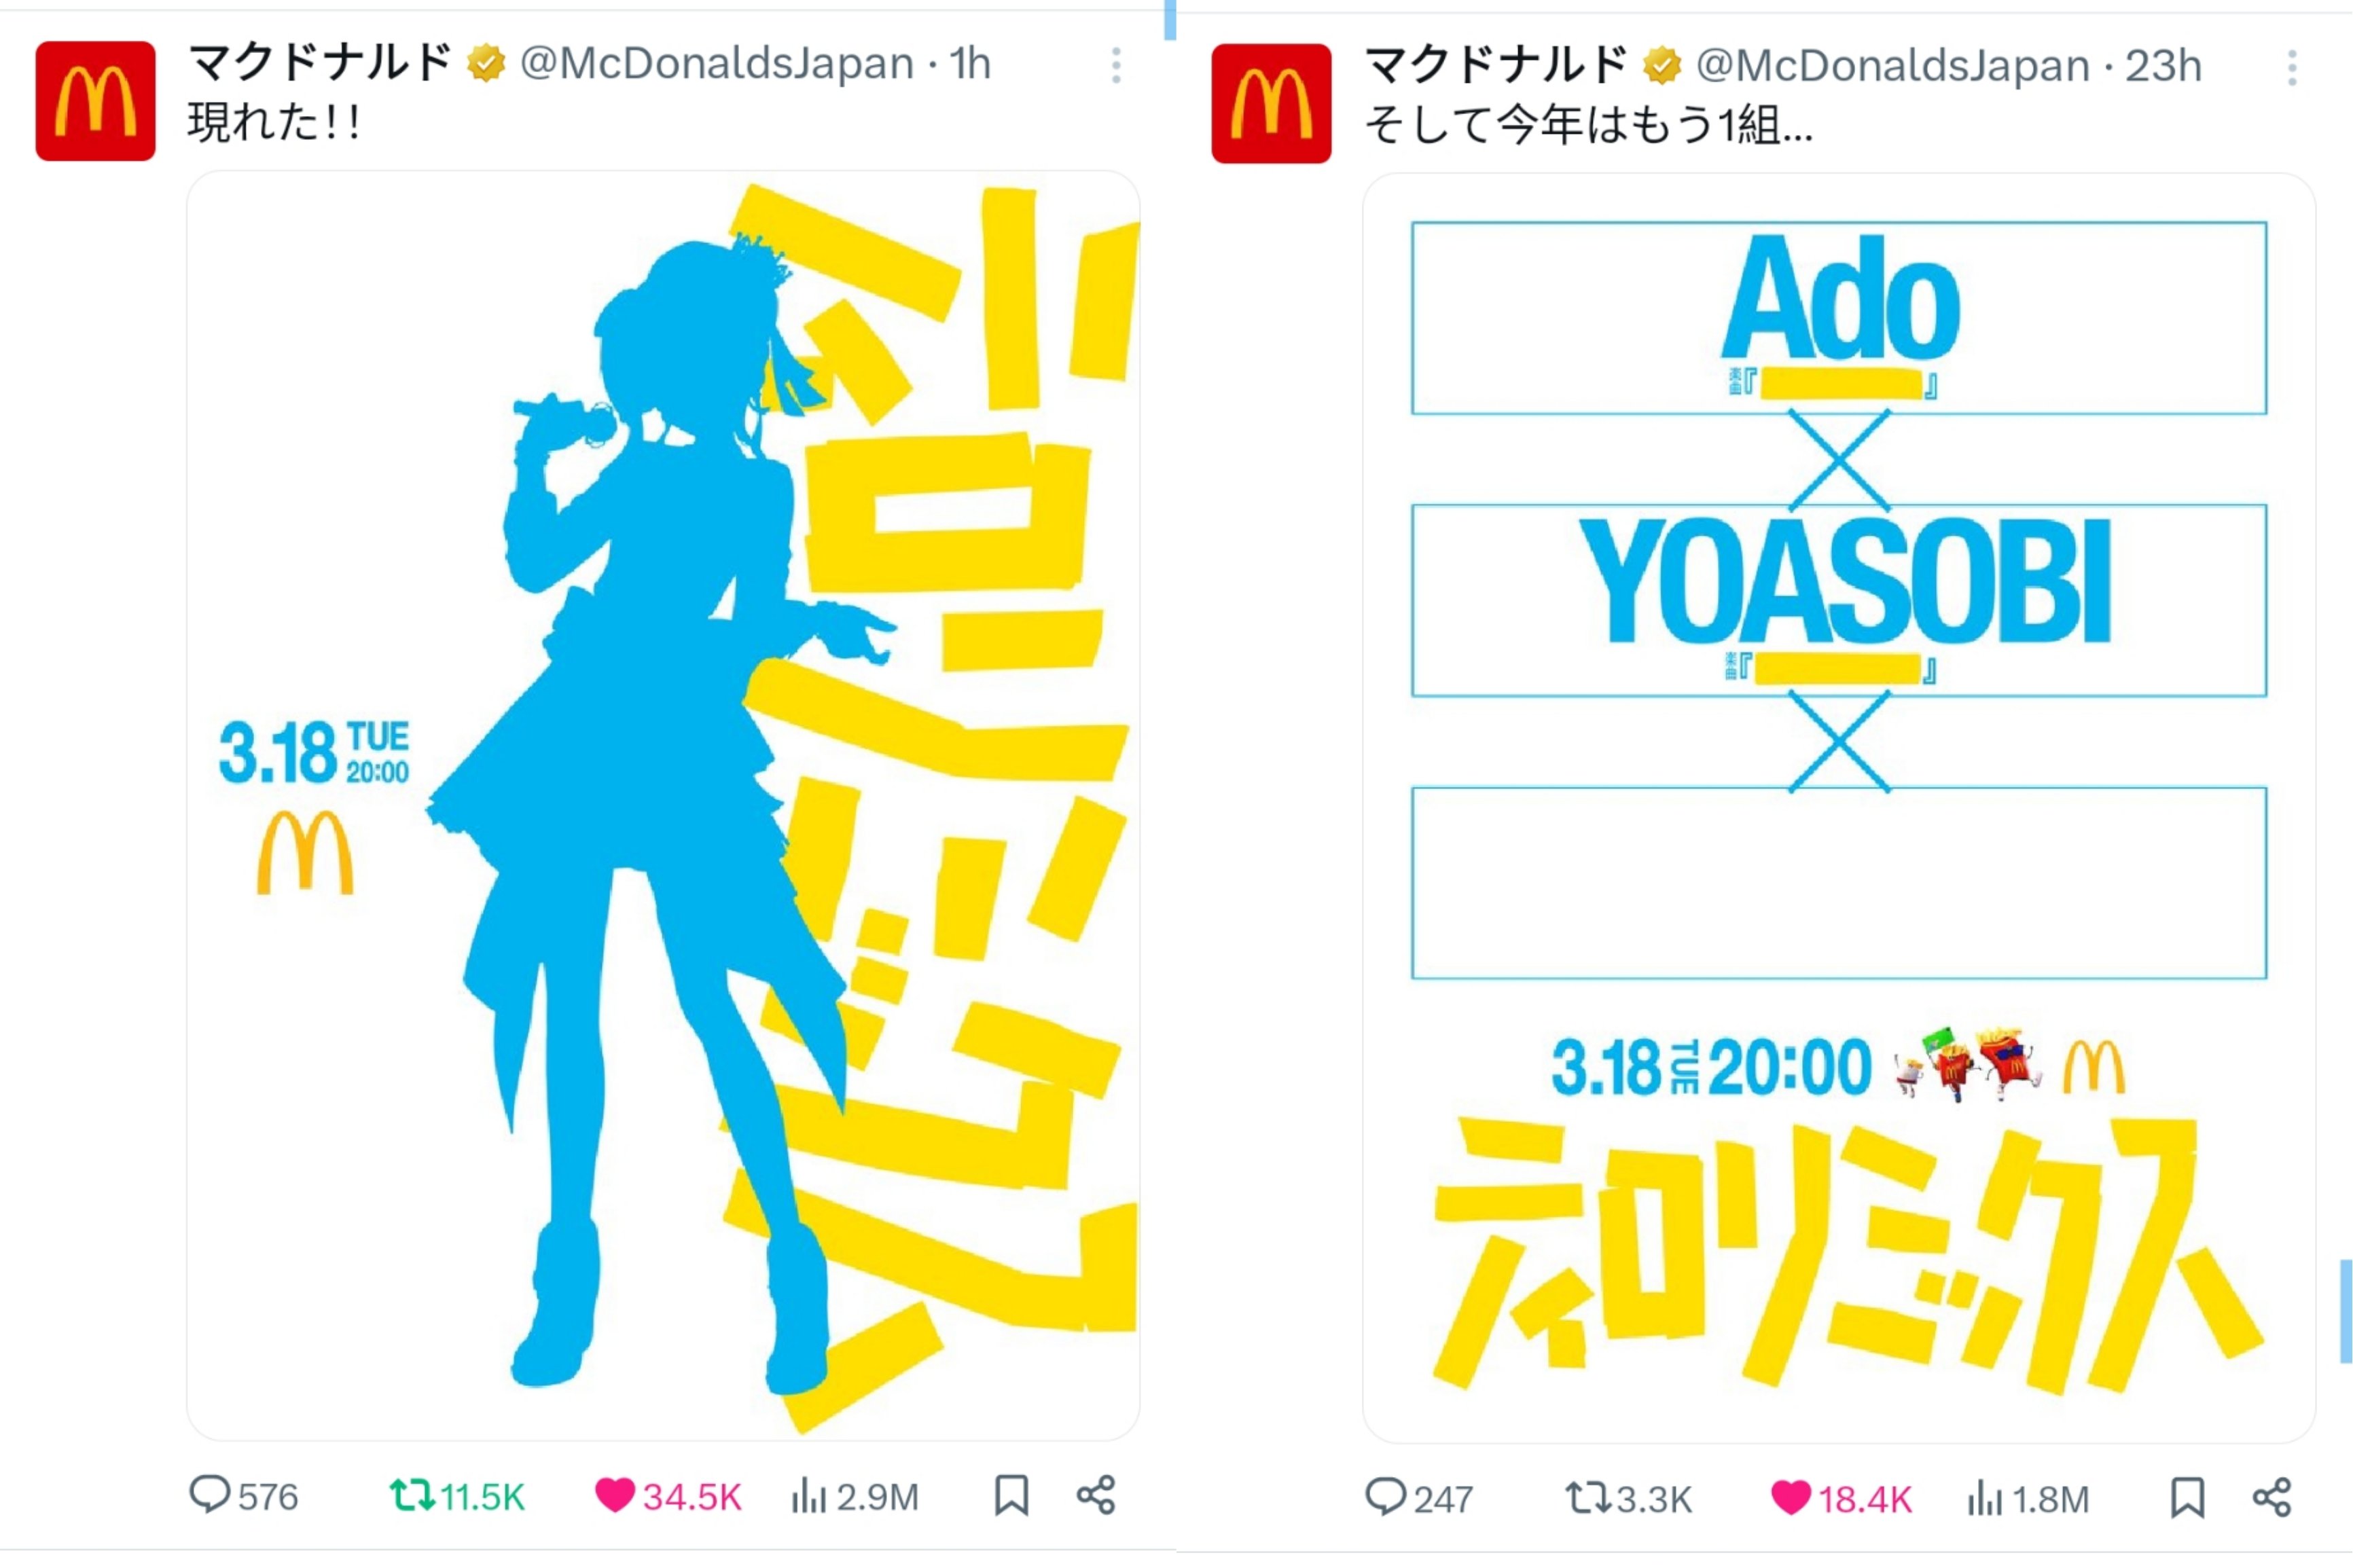Unlike the tweet with 18.4K likes

[1842, 1498]
